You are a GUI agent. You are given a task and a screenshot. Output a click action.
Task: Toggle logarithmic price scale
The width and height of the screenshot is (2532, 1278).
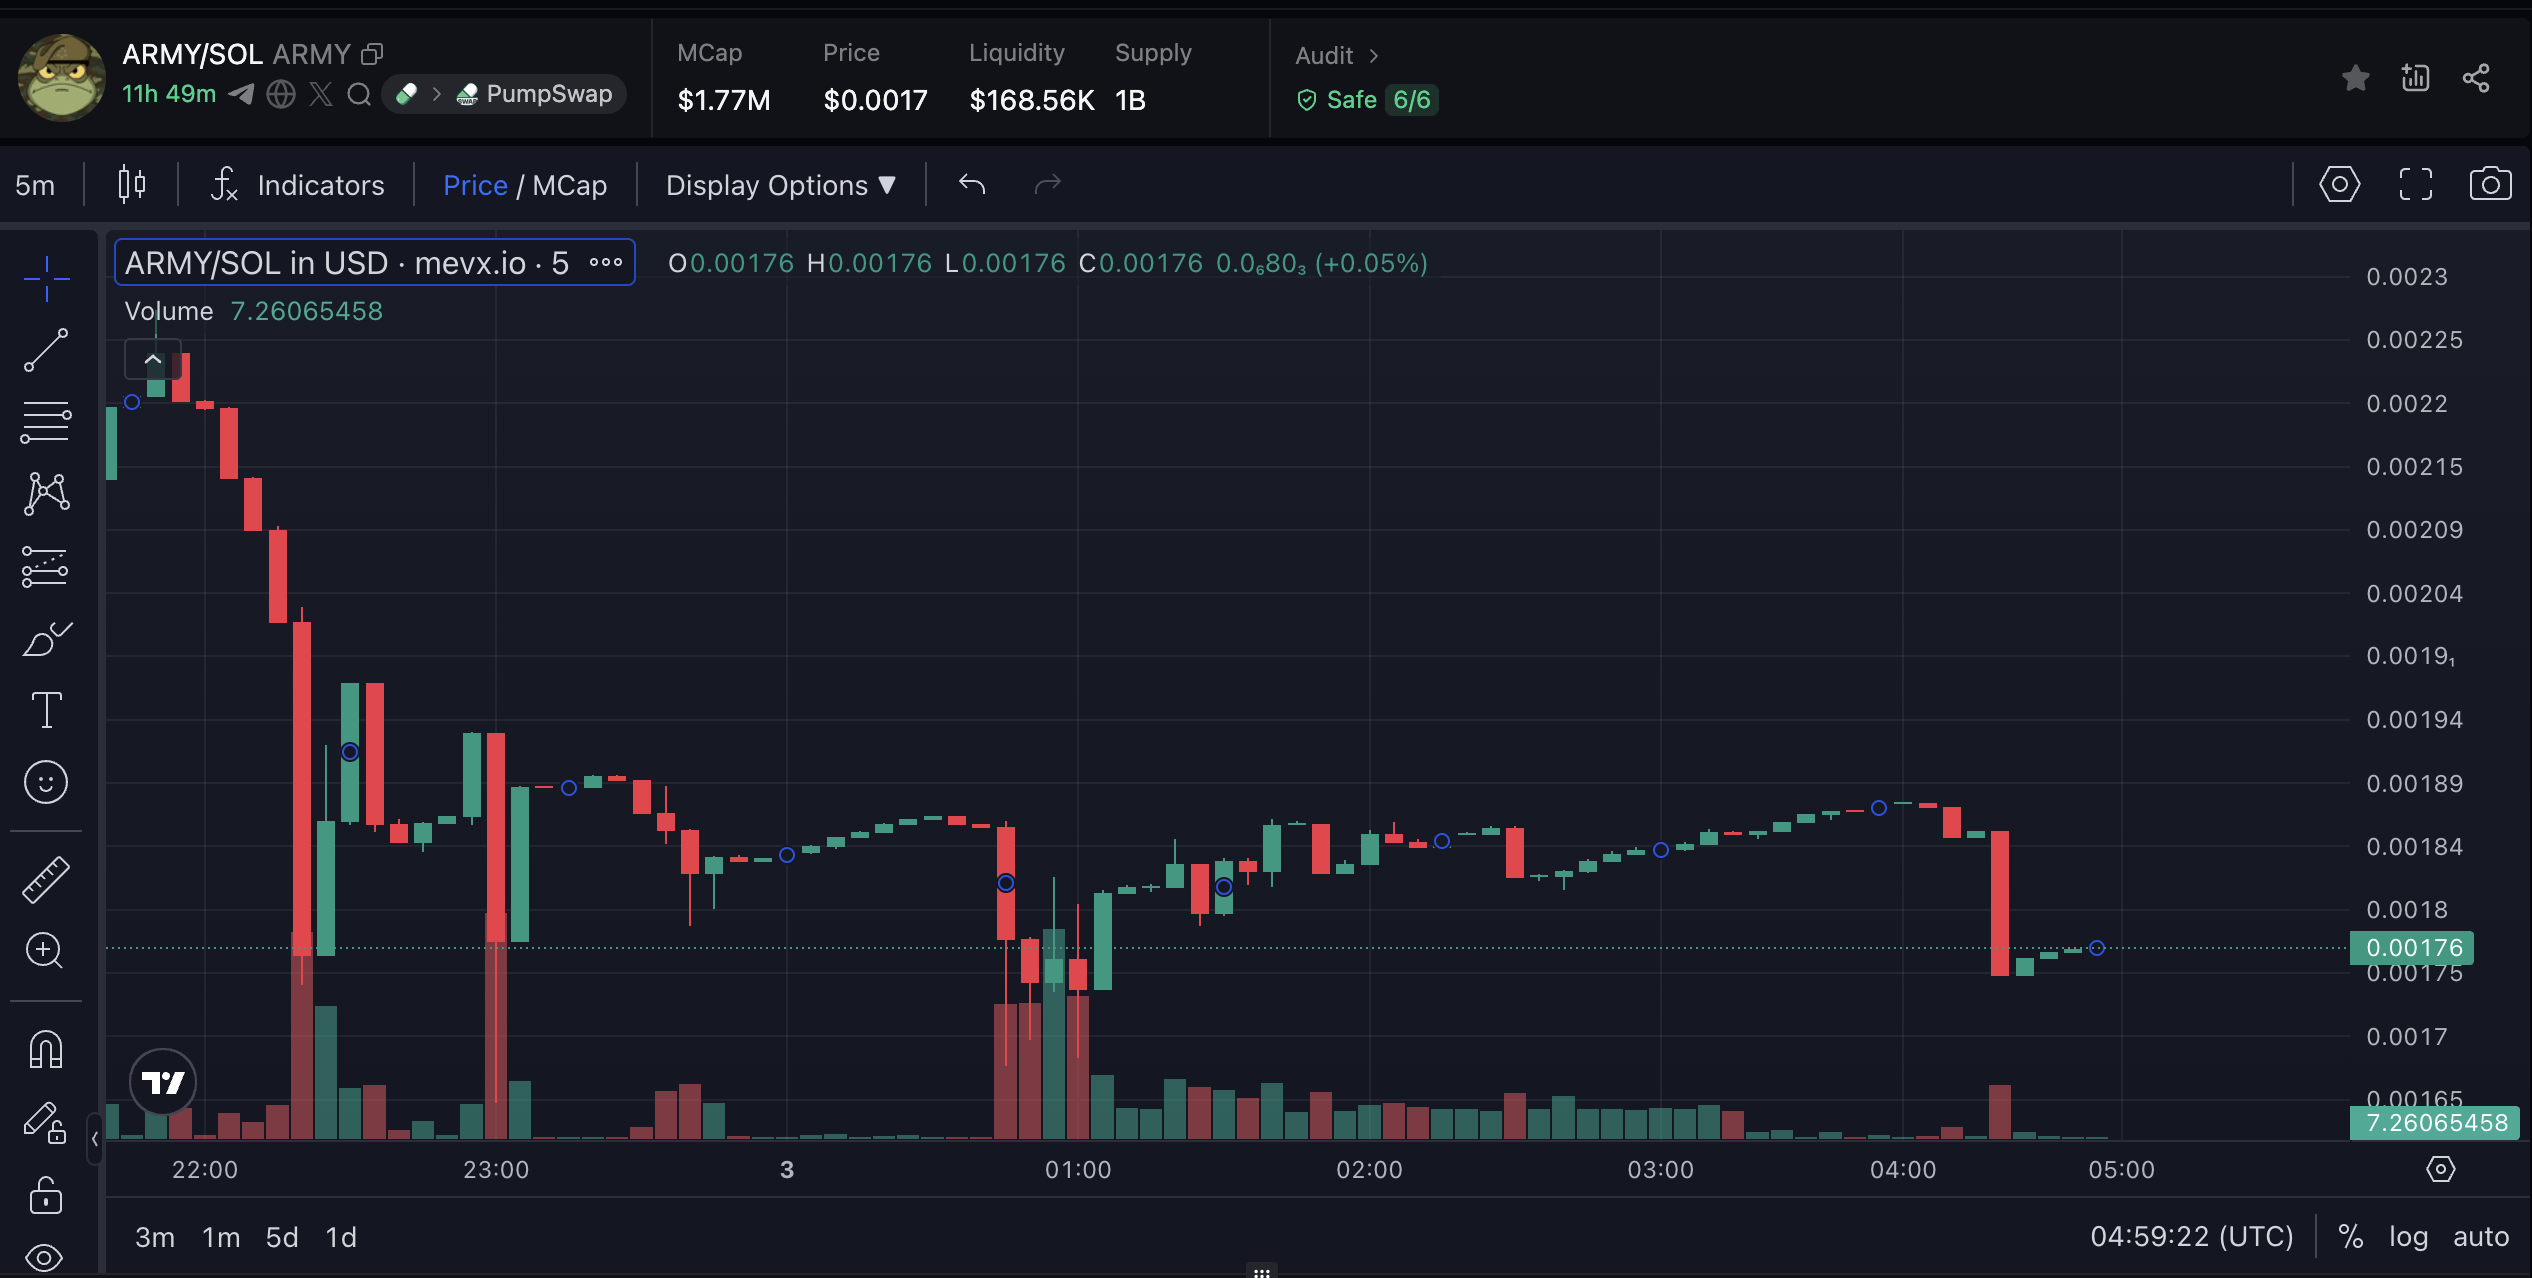pyautogui.click(x=2408, y=1237)
